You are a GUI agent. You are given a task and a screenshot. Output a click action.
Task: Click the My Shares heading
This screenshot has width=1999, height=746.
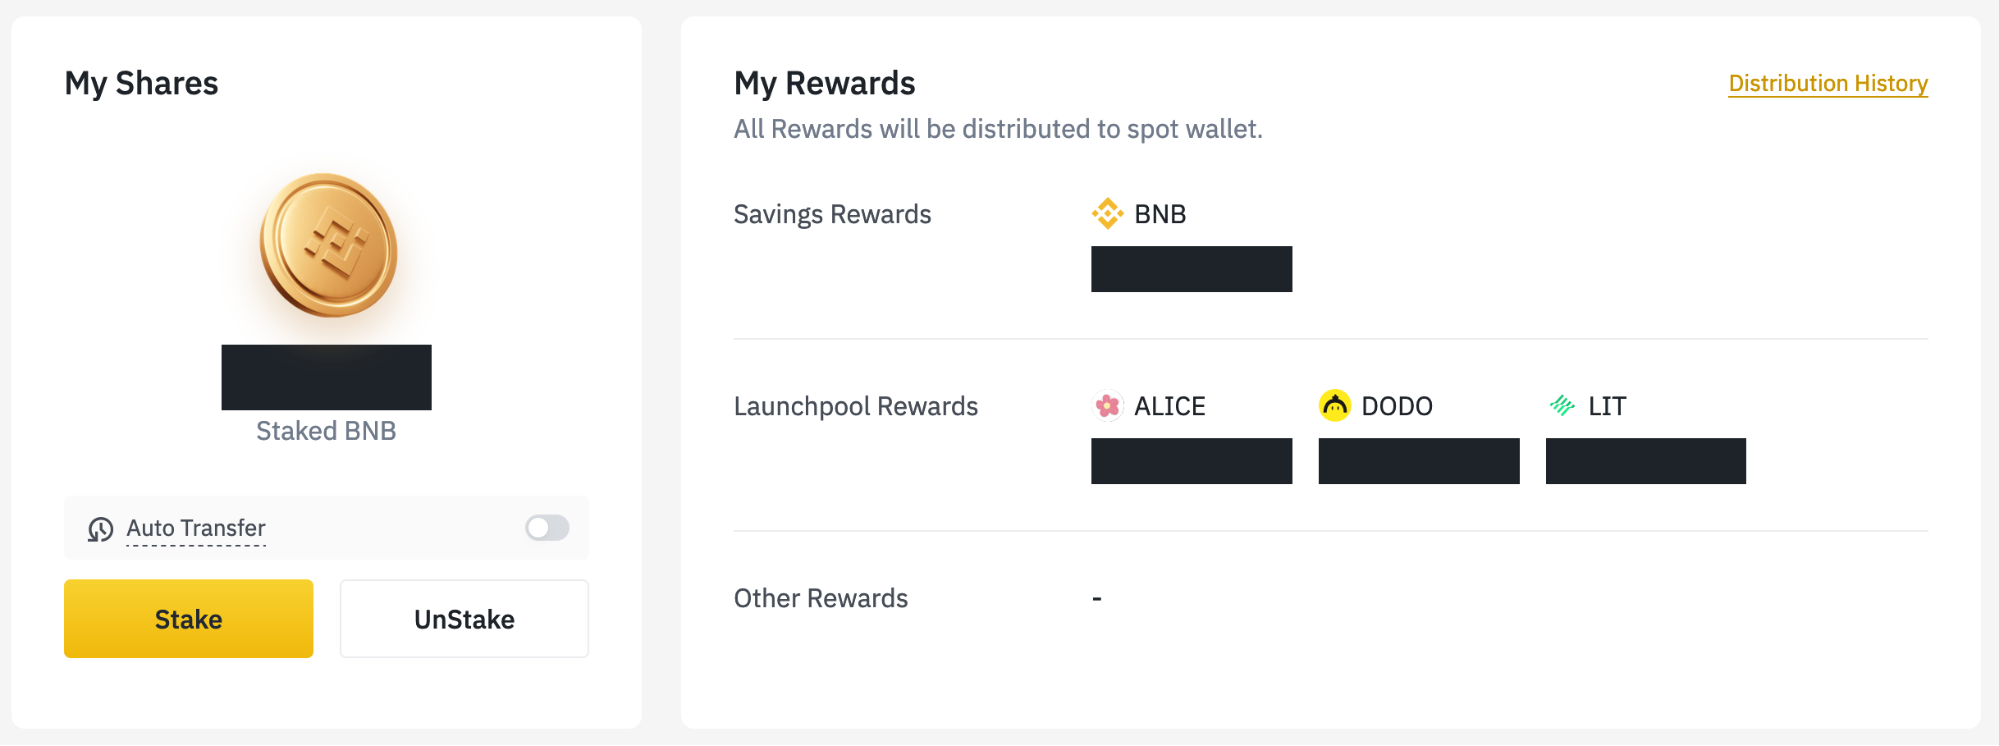(x=141, y=83)
